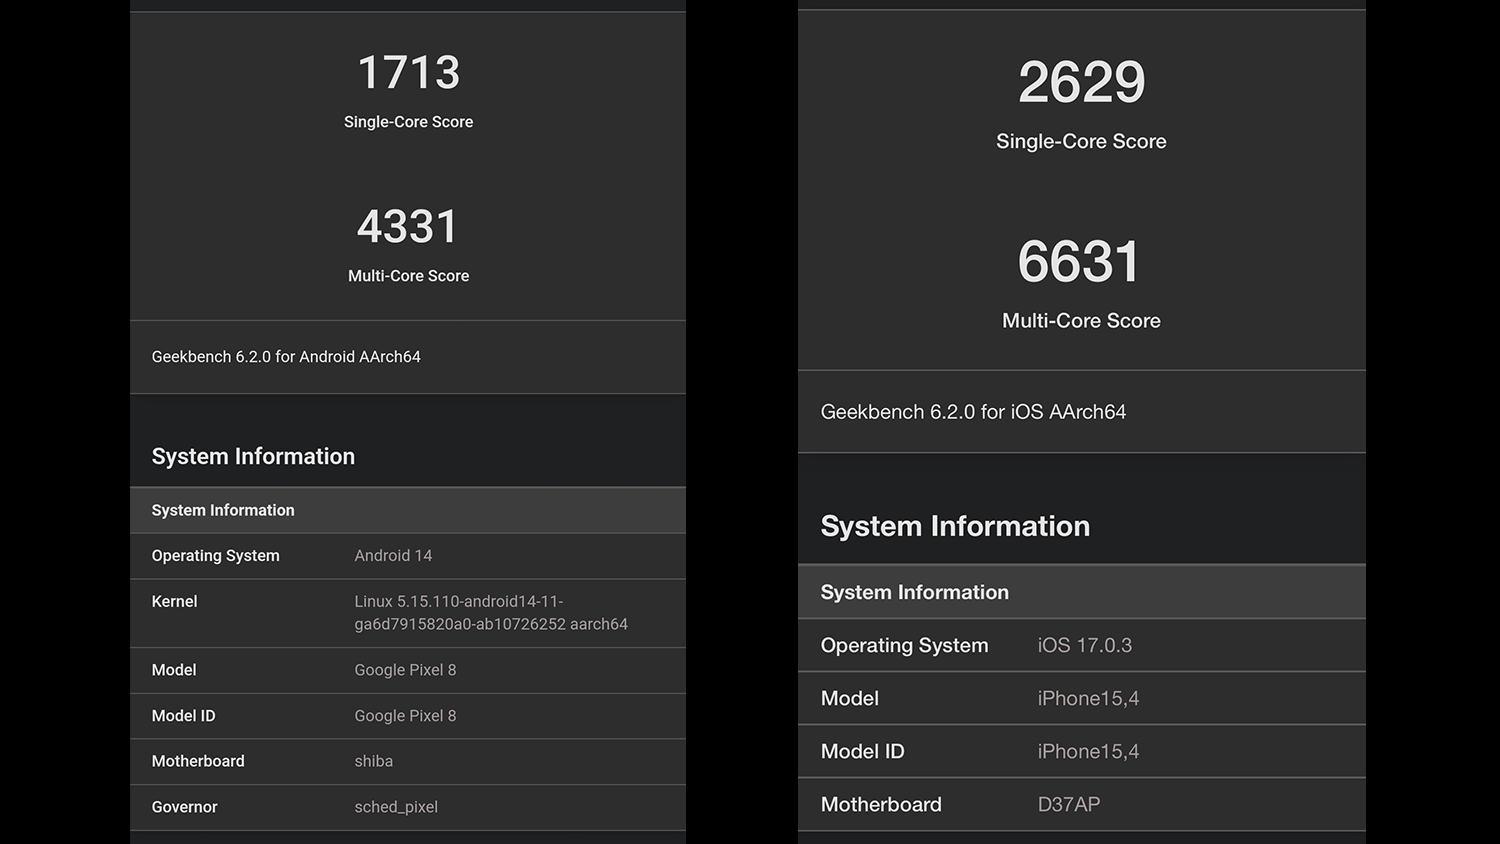Click the 6631 multi-core score
This screenshot has width=1500, height=844.
coord(1079,262)
